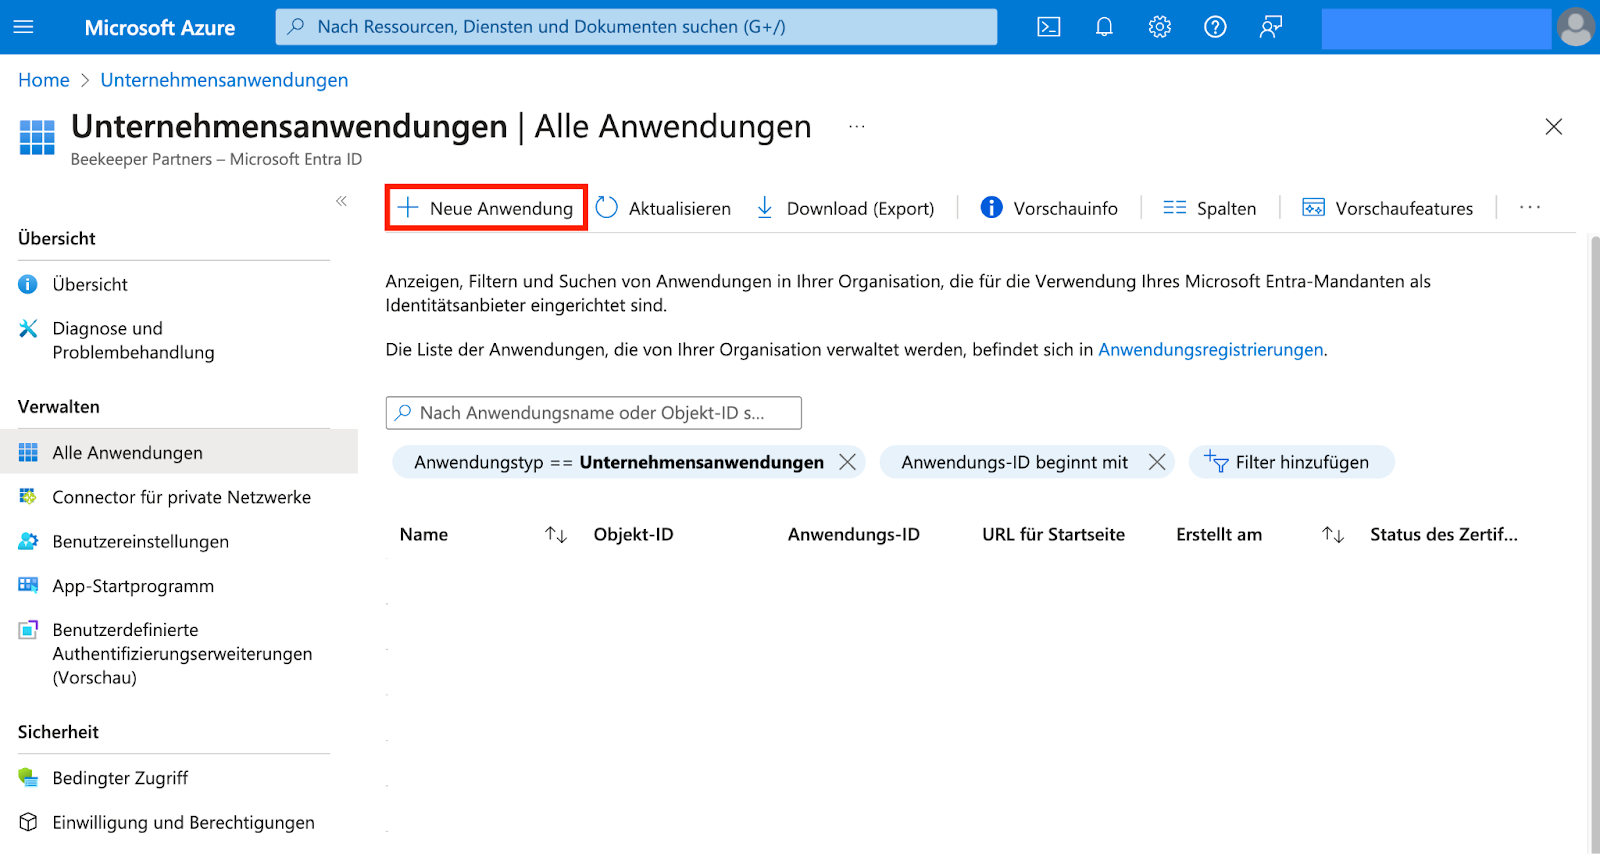The image size is (1600, 854).
Task: Open more options ellipsis beside page title
Action: pos(857,127)
